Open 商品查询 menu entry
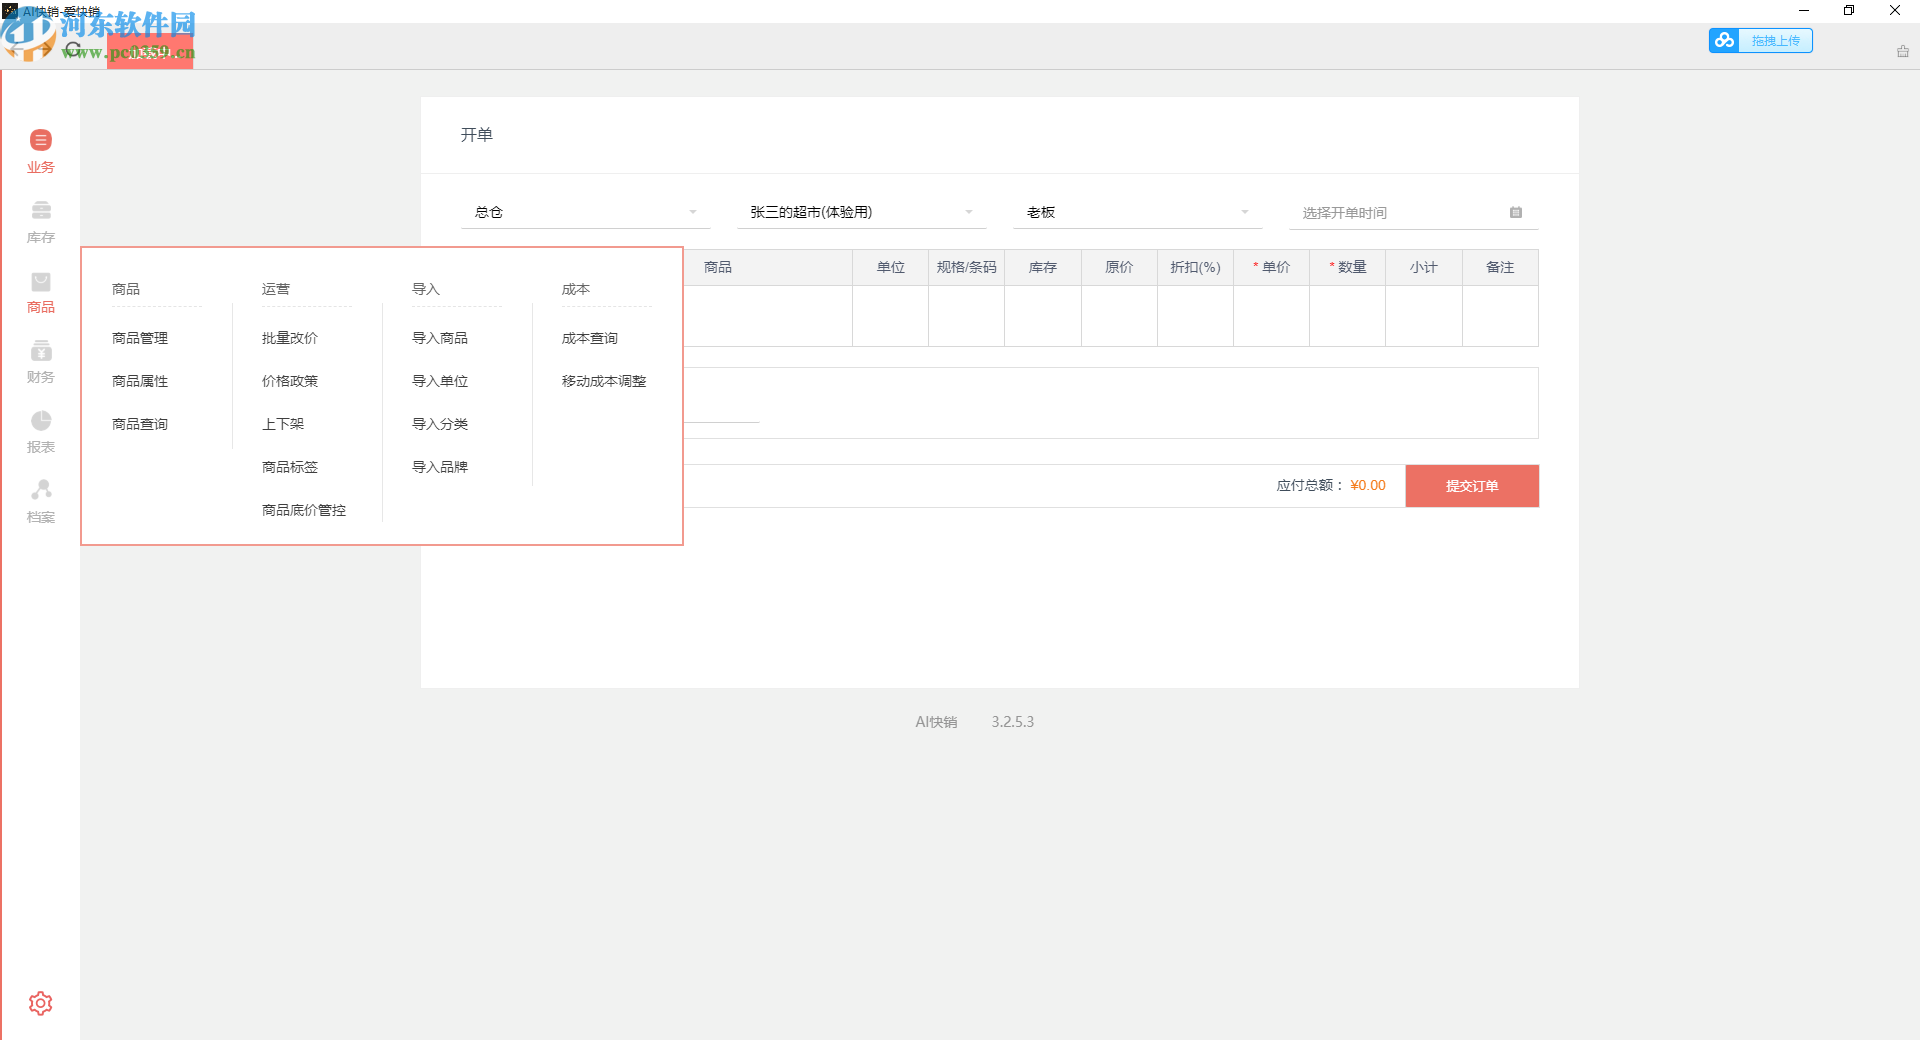The image size is (1920, 1040). (x=140, y=424)
